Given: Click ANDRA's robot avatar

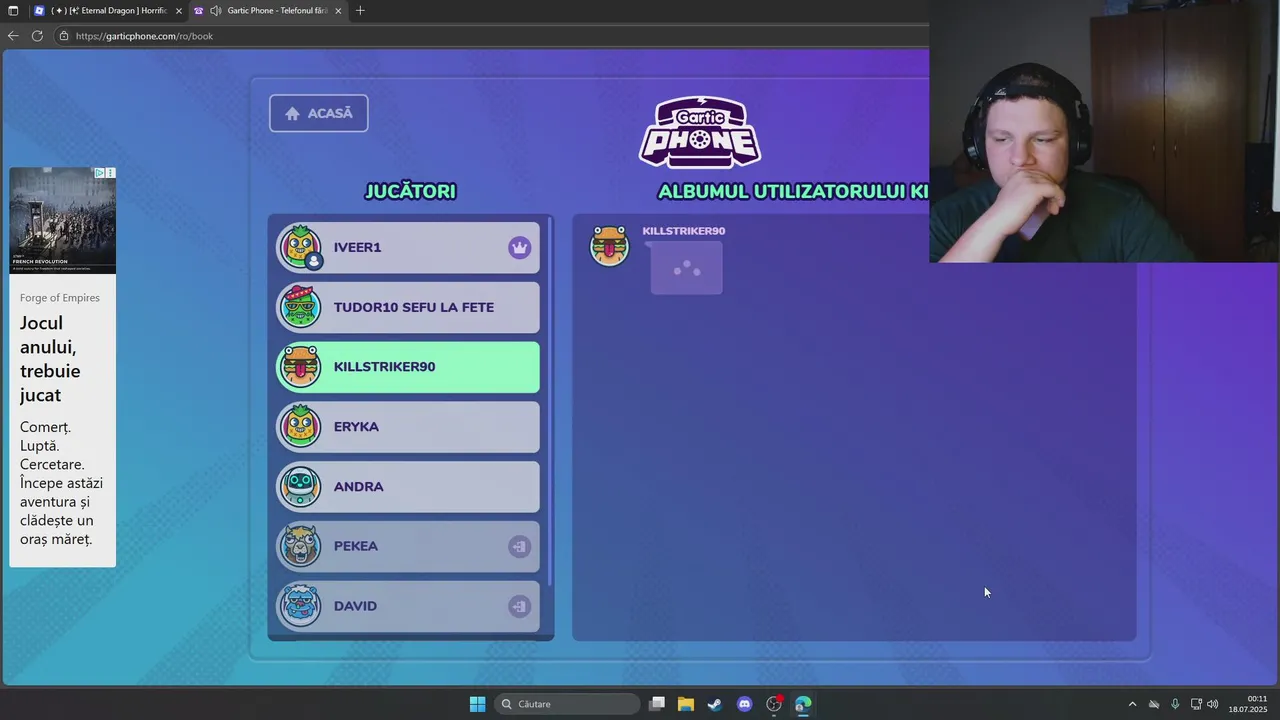Looking at the screenshot, I should (x=300, y=486).
